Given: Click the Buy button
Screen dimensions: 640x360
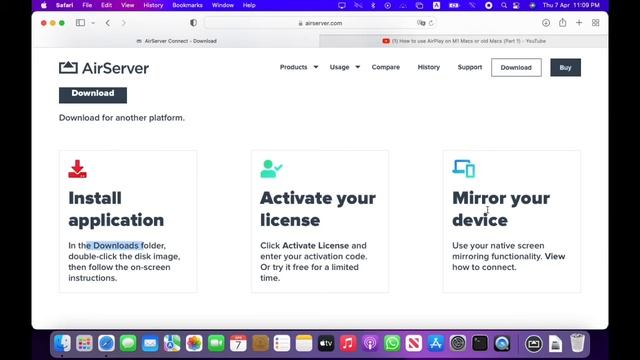Looking at the screenshot, I should click(x=565, y=67).
